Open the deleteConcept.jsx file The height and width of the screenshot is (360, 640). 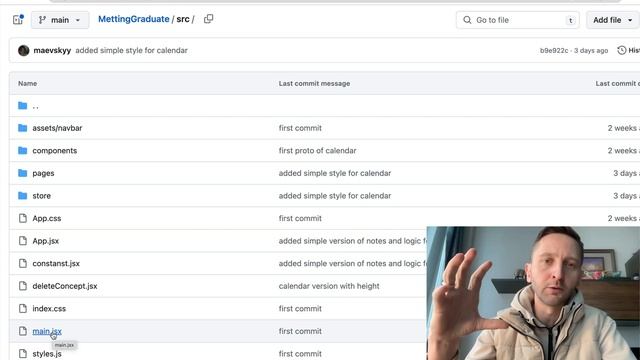click(65, 286)
